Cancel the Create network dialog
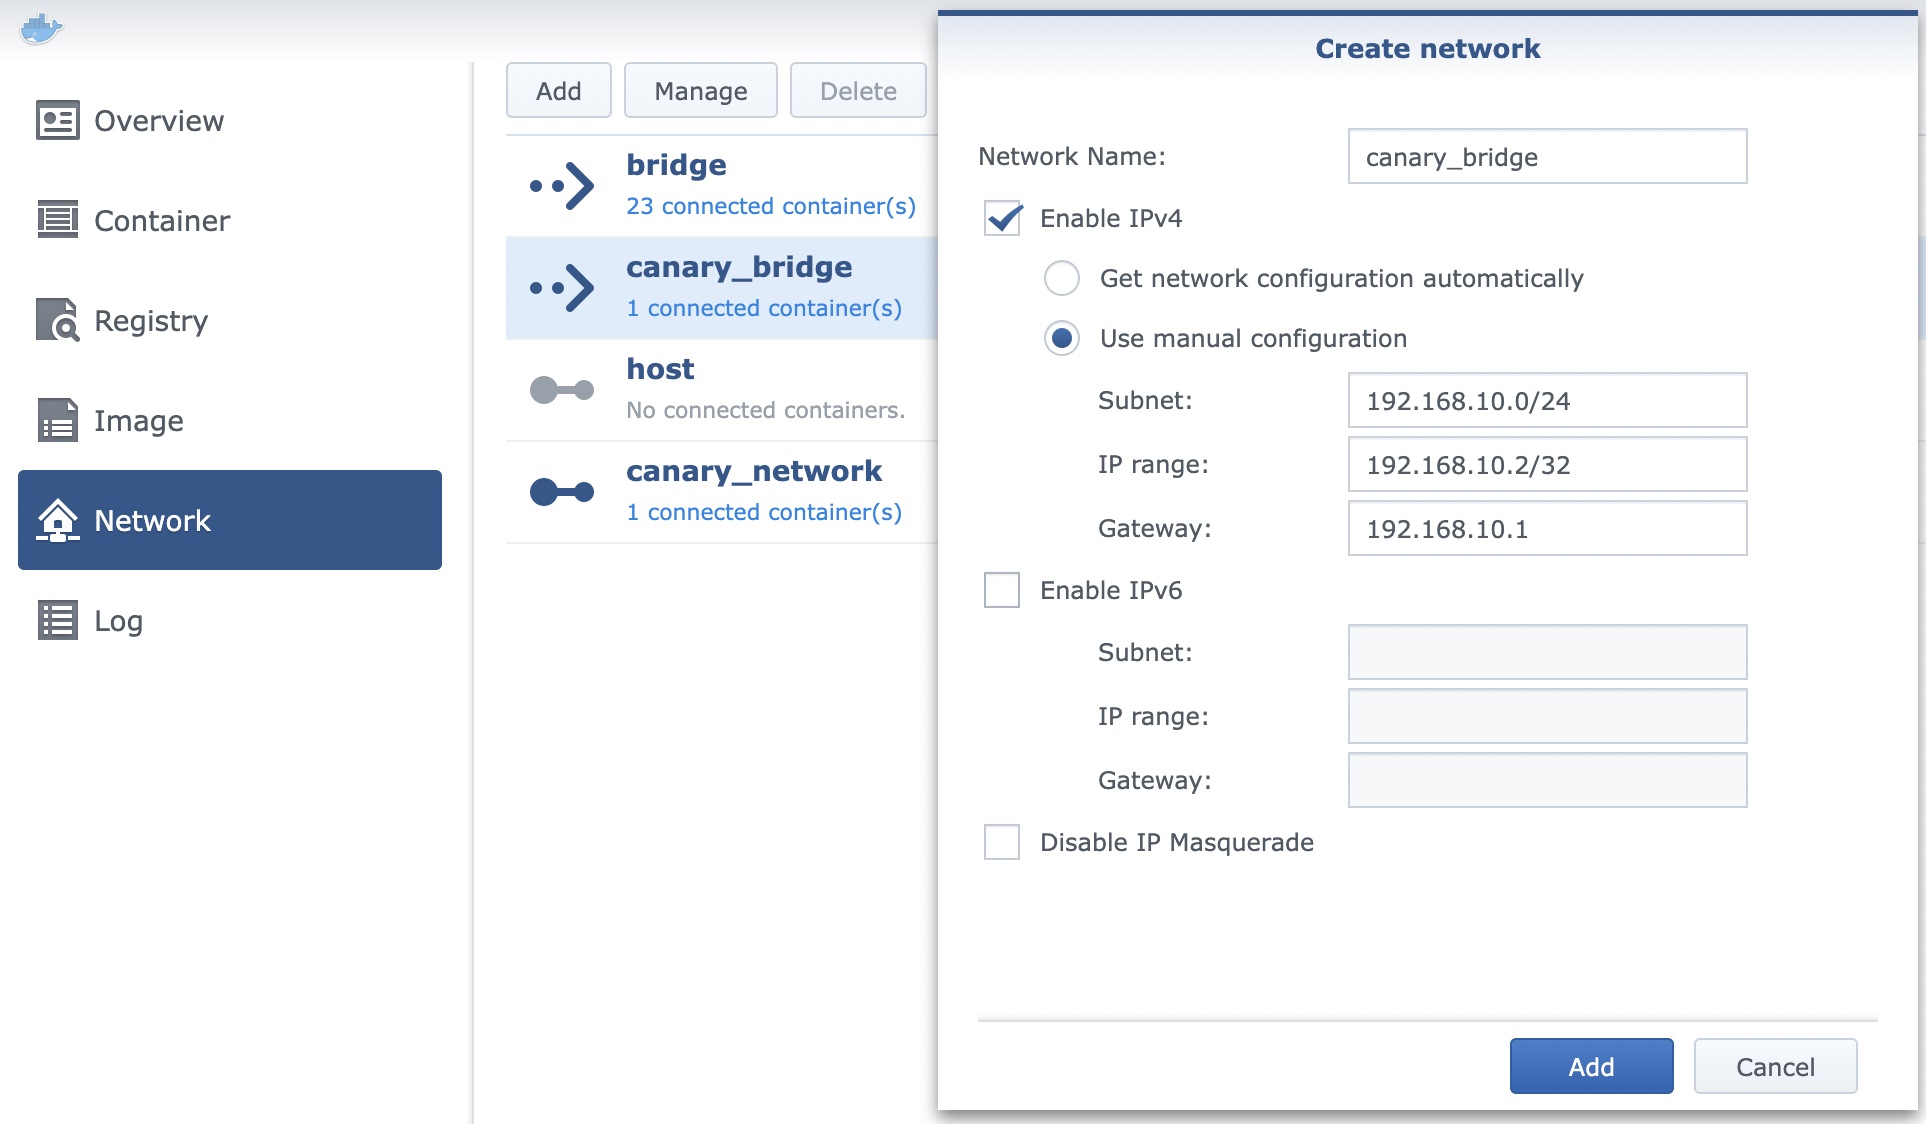Screen dimensions: 1926x1124 point(1775,1067)
